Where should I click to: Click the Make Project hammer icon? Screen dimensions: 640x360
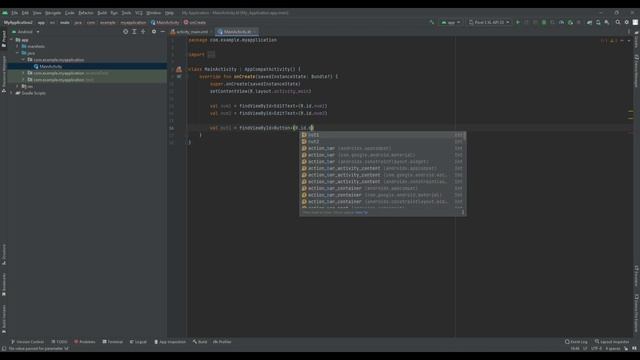[x=432, y=22]
